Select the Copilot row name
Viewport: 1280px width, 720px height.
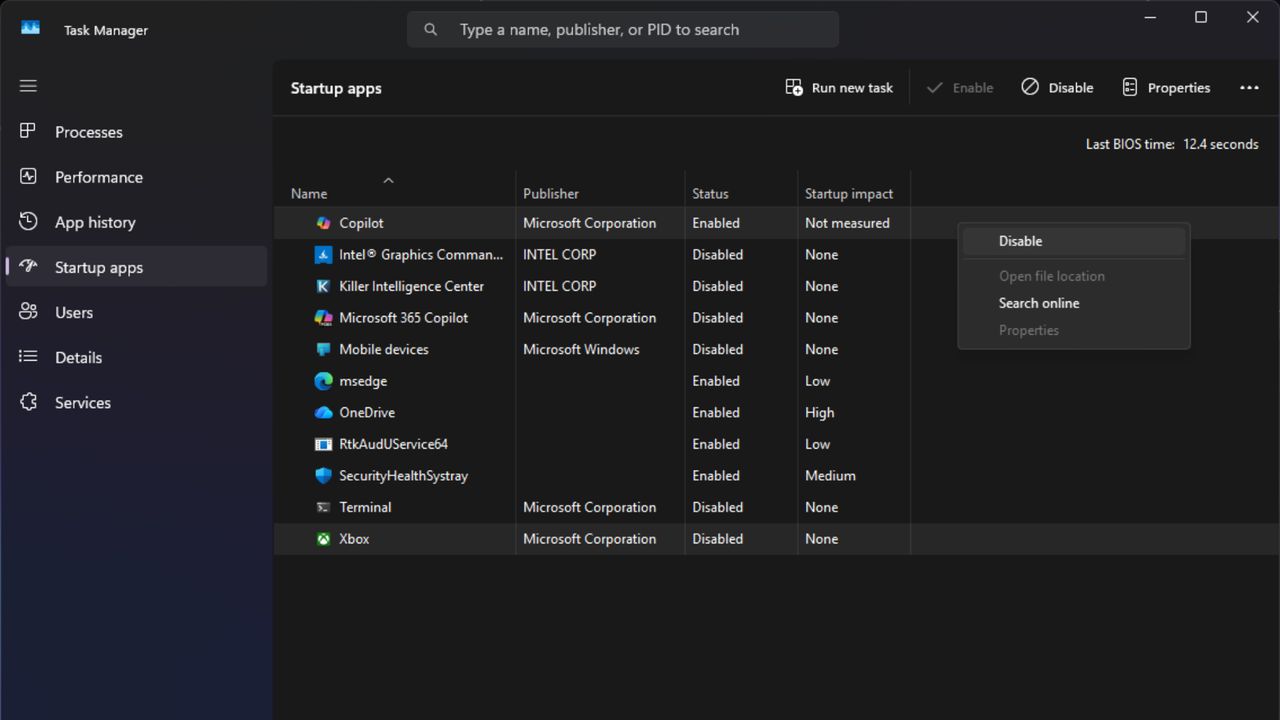click(x=361, y=223)
